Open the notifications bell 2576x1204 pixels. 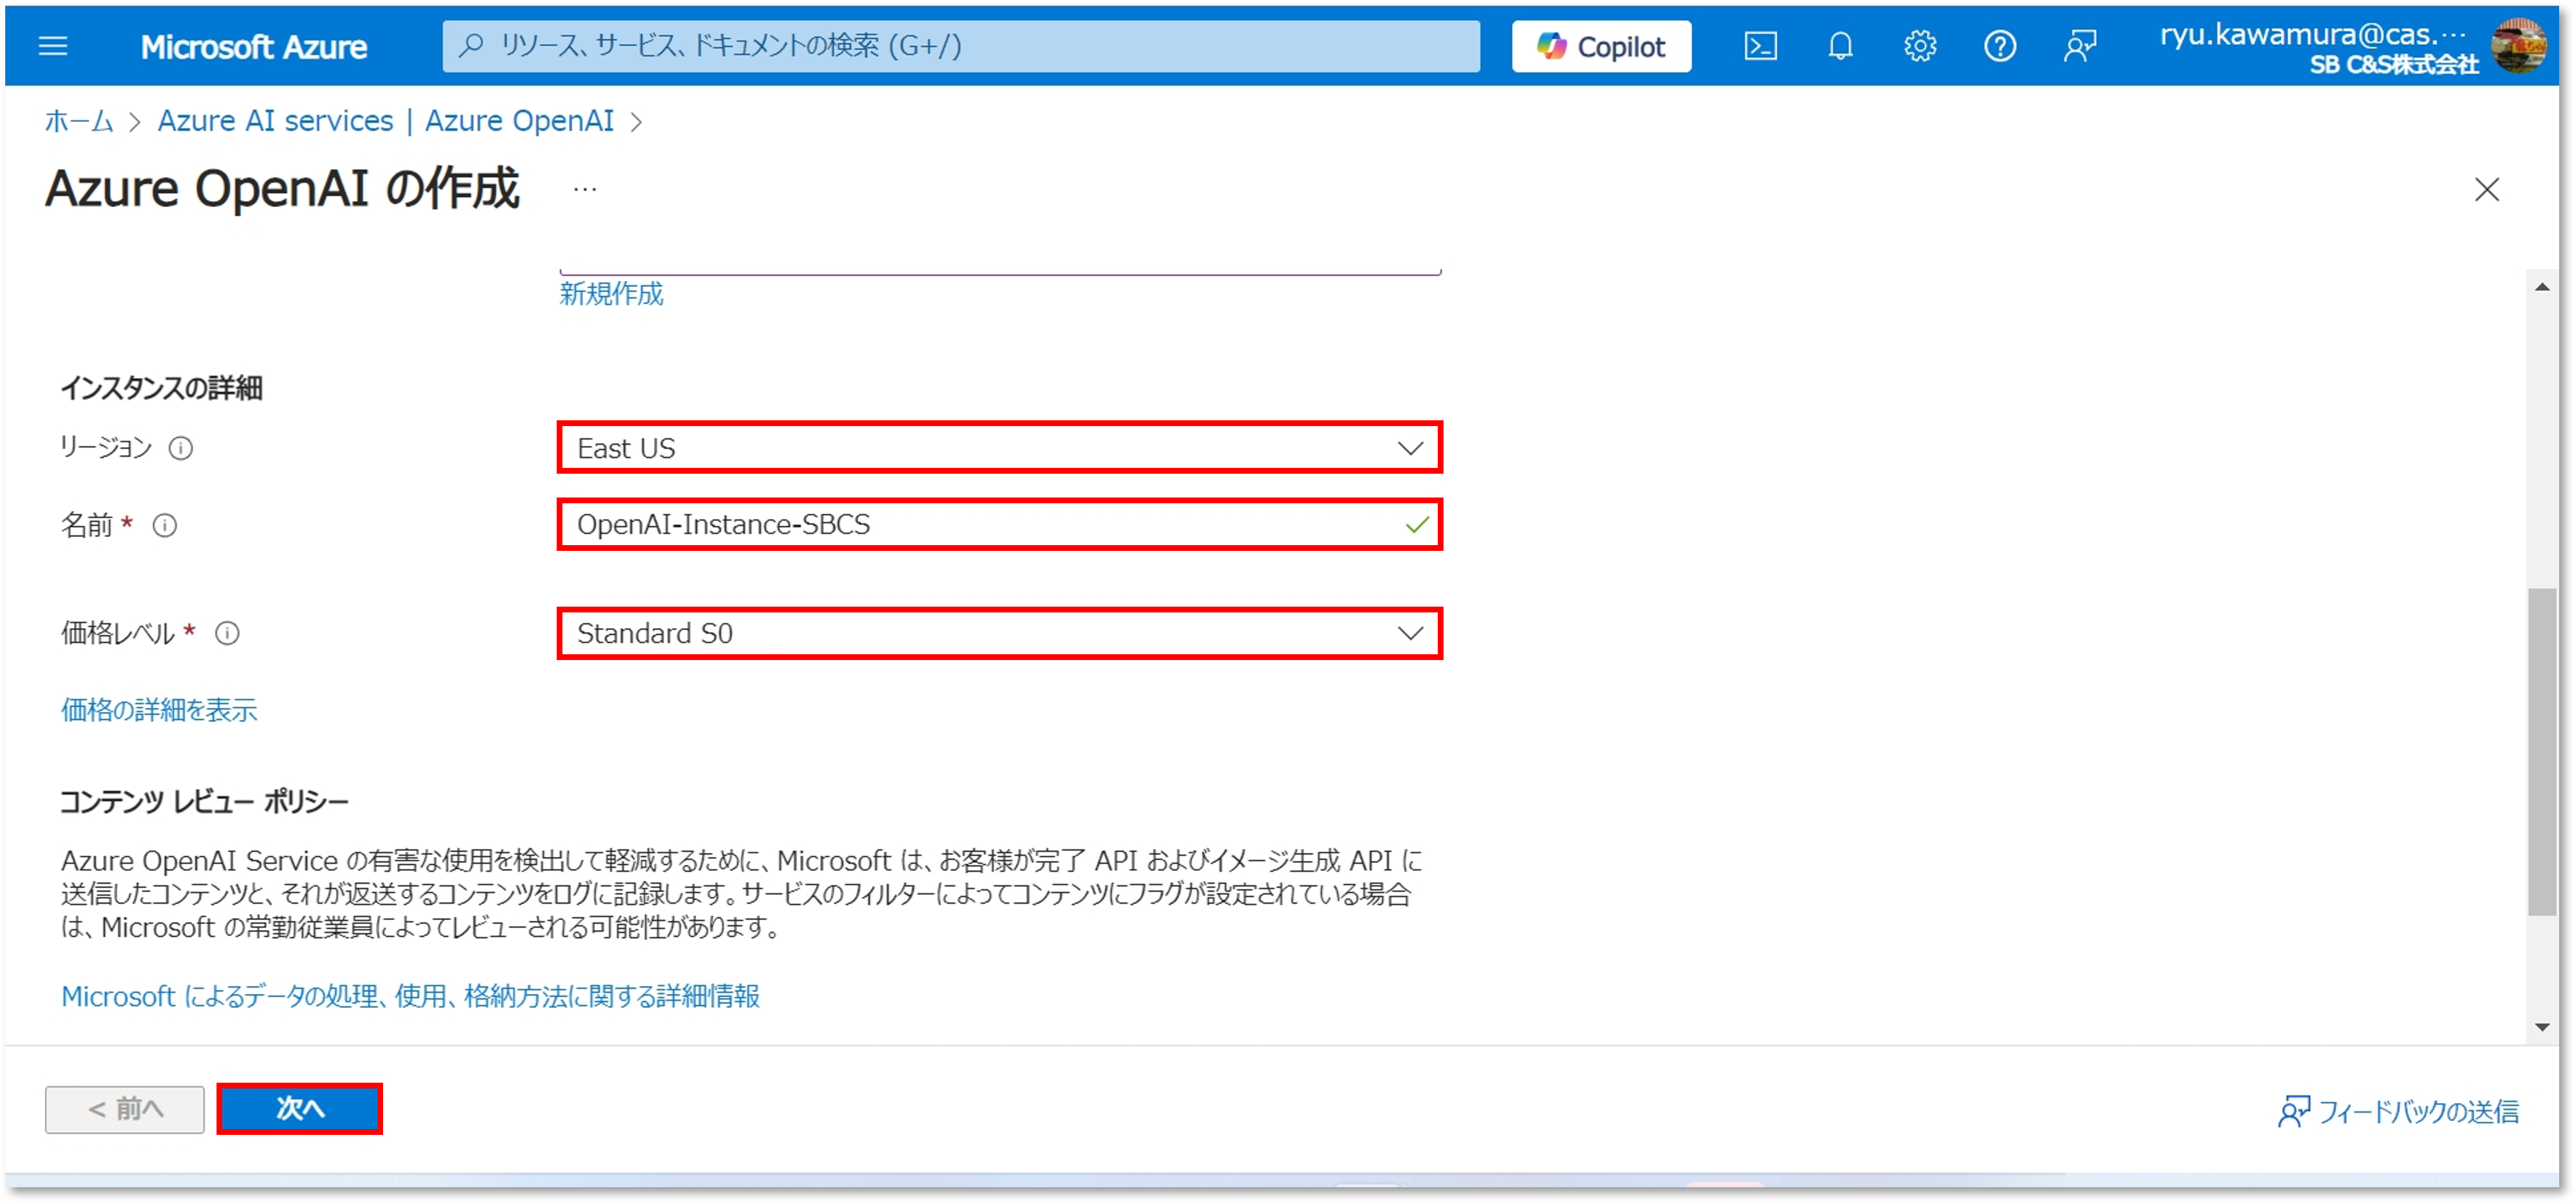pos(1840,46)
